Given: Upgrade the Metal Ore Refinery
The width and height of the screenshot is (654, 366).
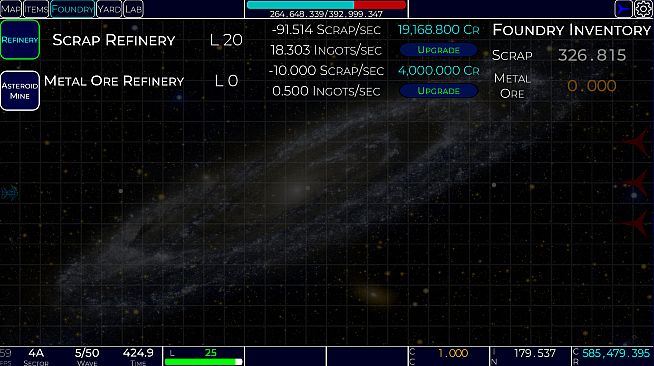Looking at the screenshot, I should click(x=438, y=91).
